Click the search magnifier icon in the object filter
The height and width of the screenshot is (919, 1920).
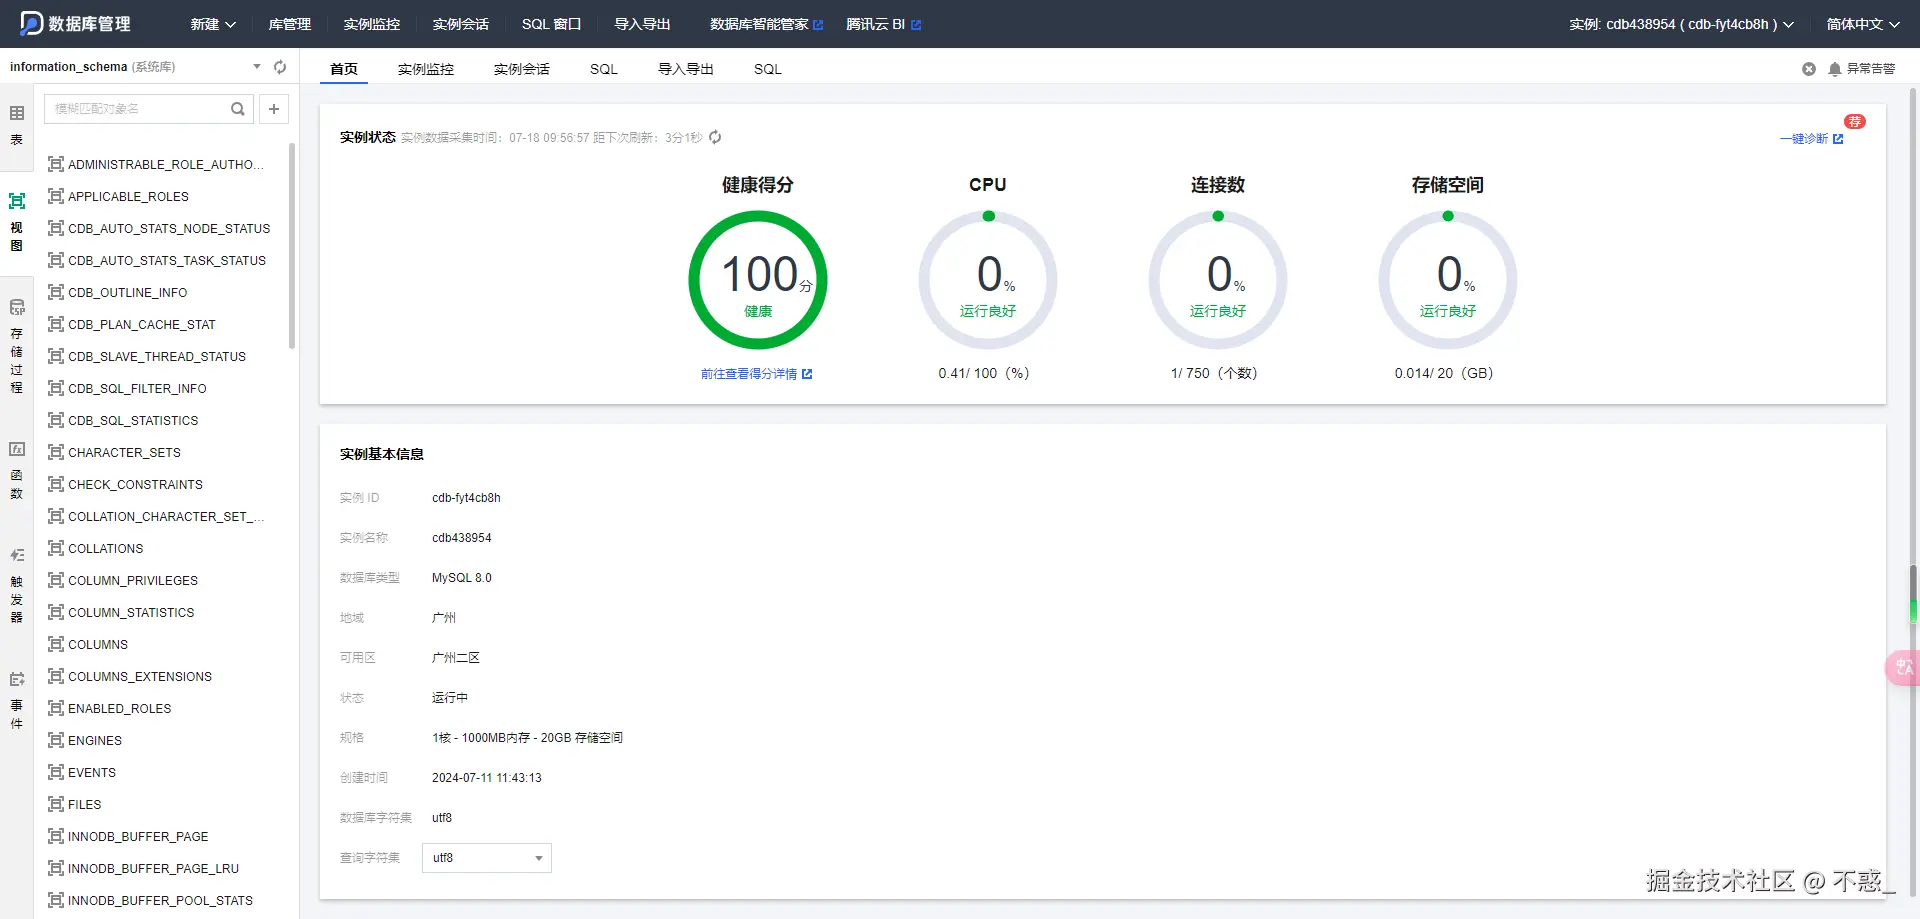click(238, 109)
